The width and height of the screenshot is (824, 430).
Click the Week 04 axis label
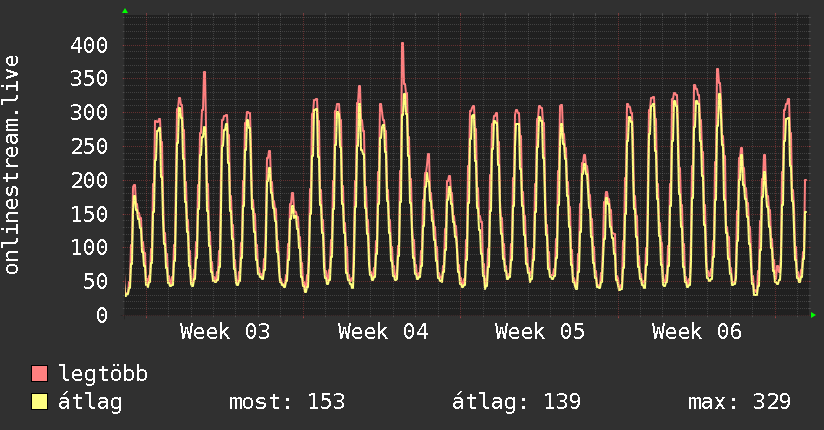tap(383, 332)
